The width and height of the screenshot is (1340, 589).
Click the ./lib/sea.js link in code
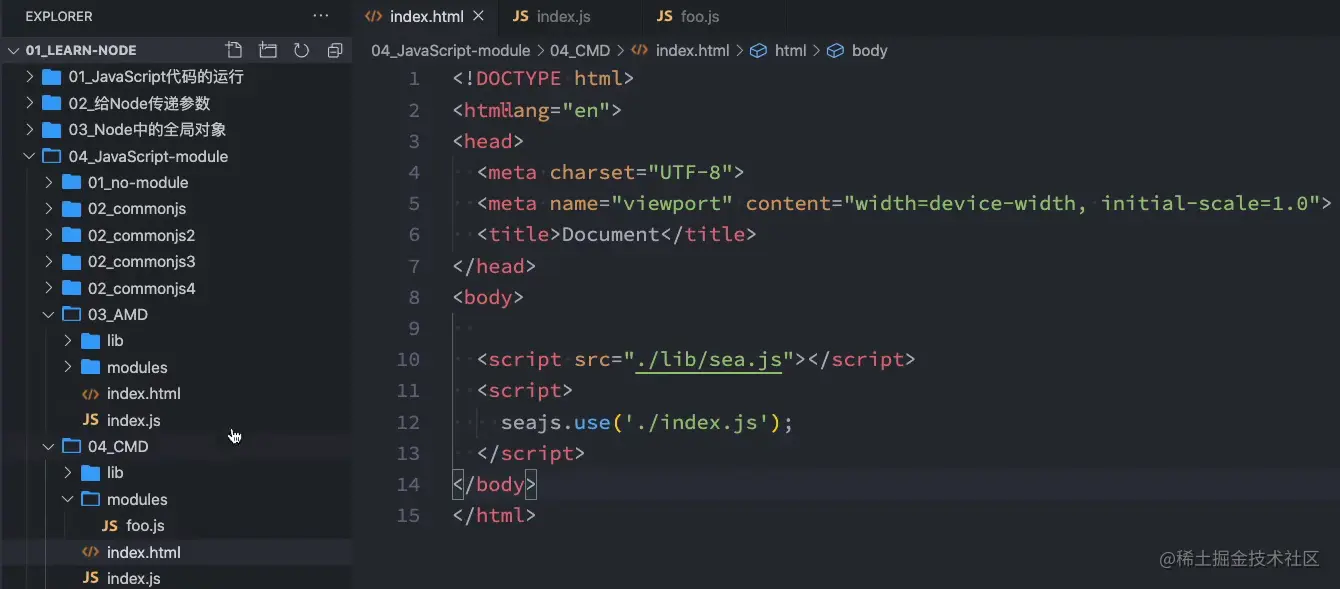709,360
